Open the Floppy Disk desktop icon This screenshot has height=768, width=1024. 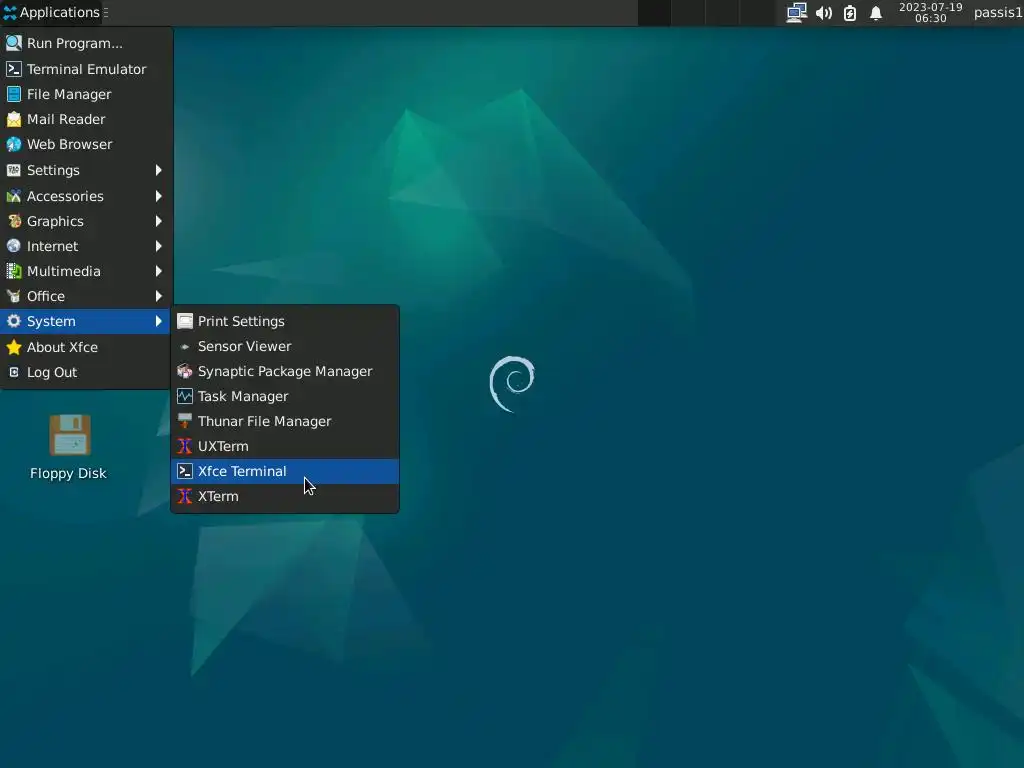point(69,436)
